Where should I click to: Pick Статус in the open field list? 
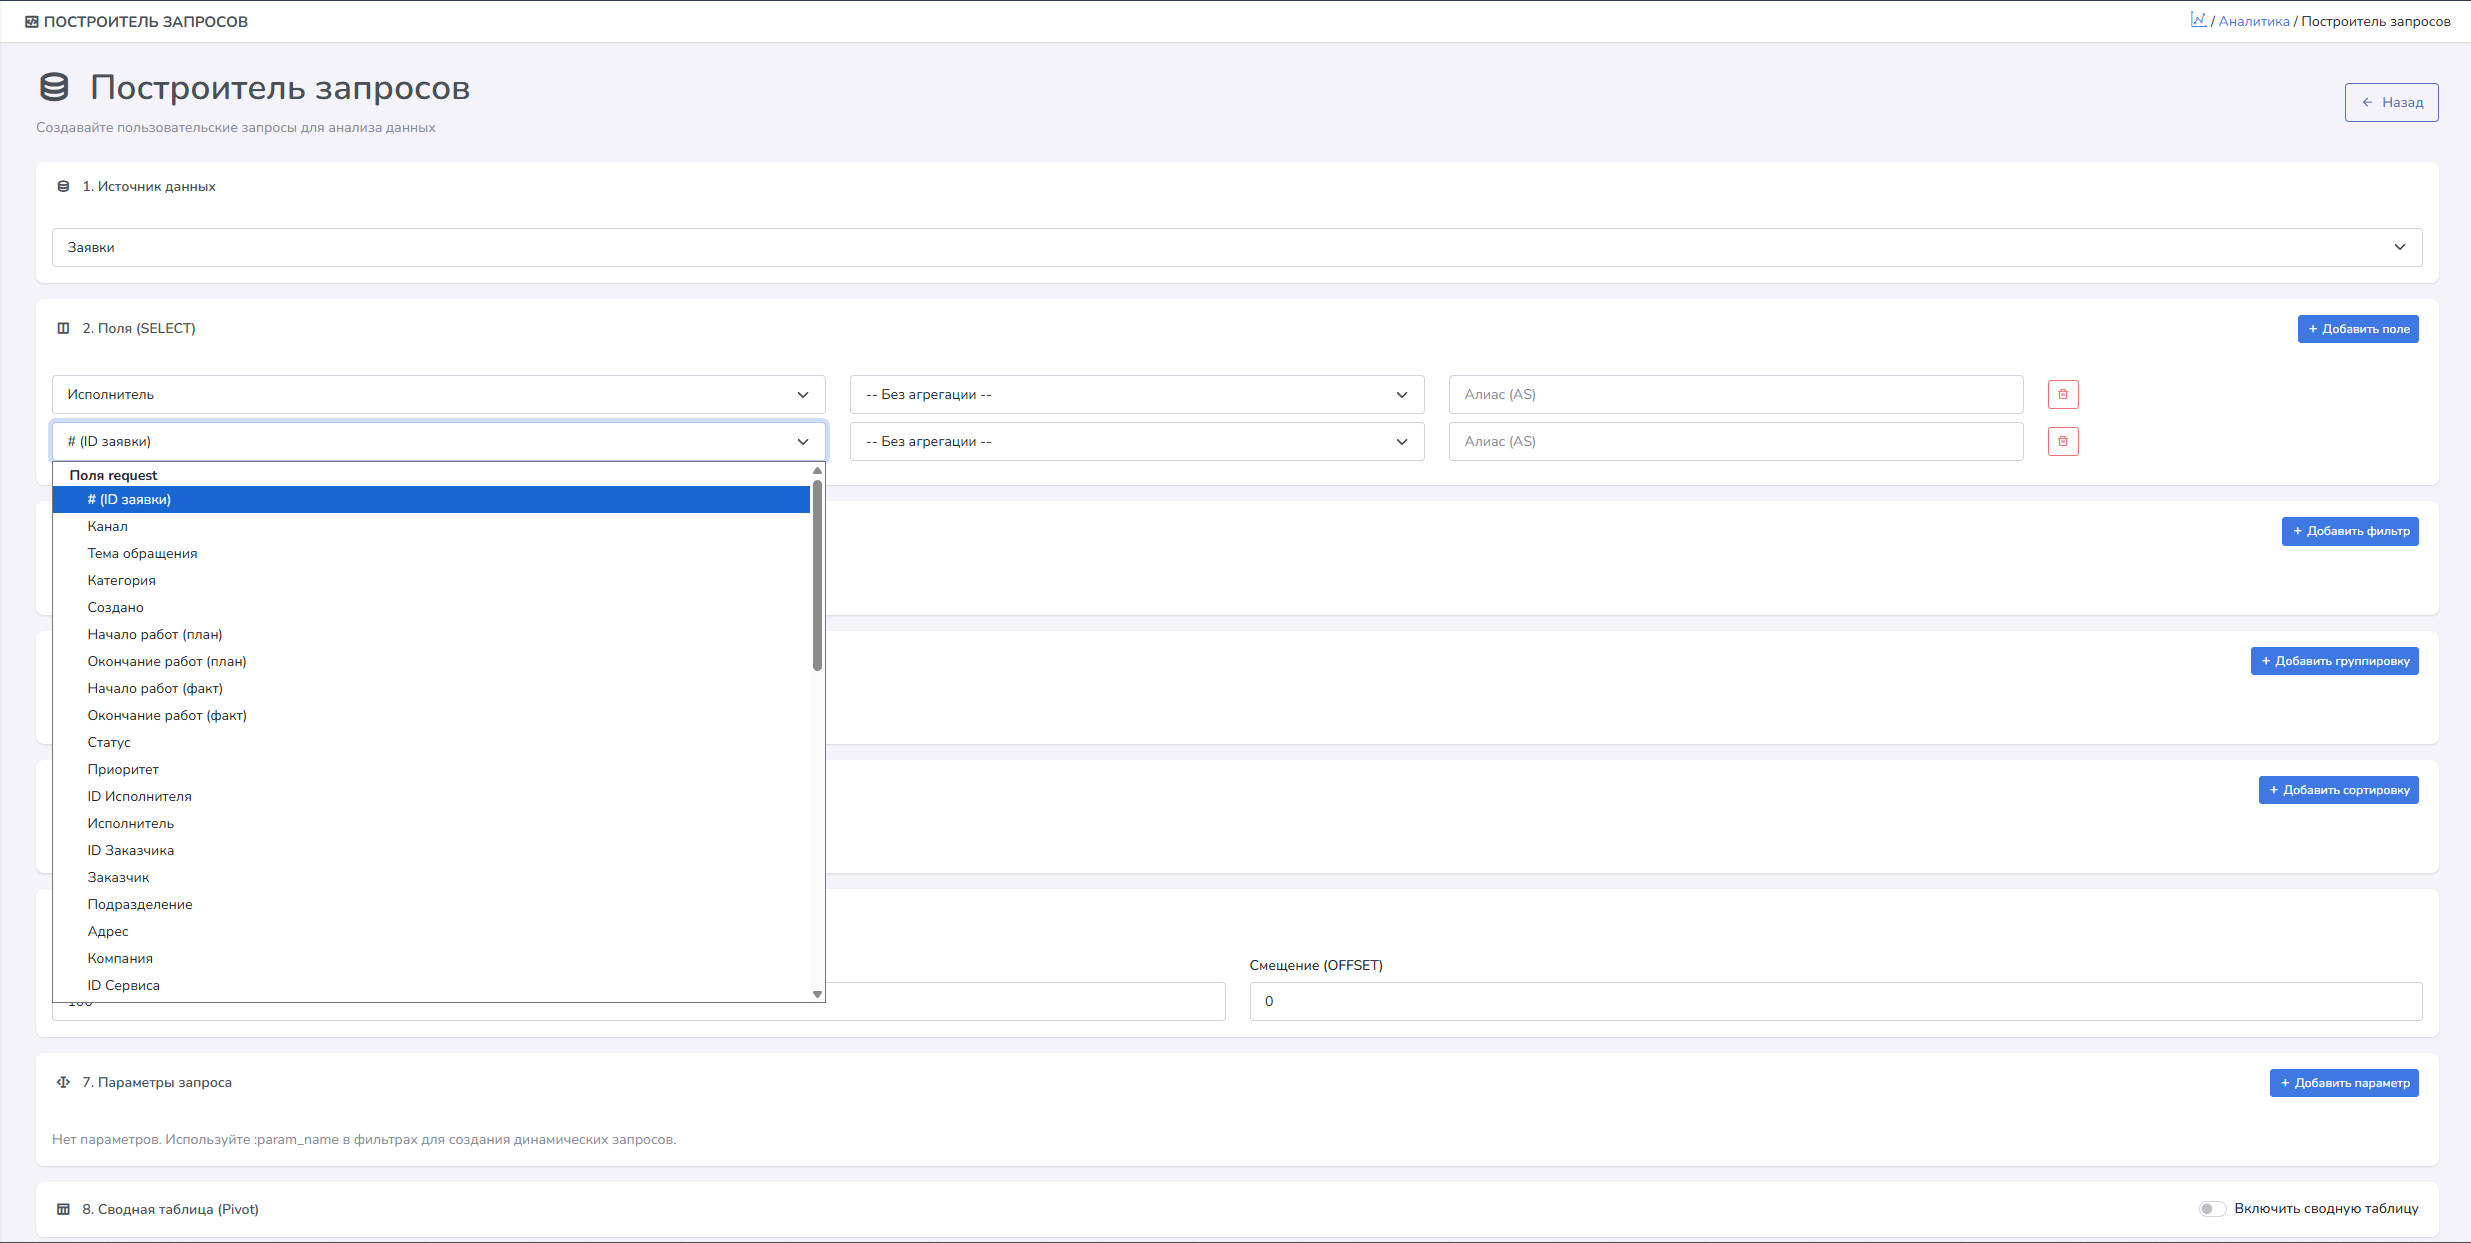coord(109,742)
